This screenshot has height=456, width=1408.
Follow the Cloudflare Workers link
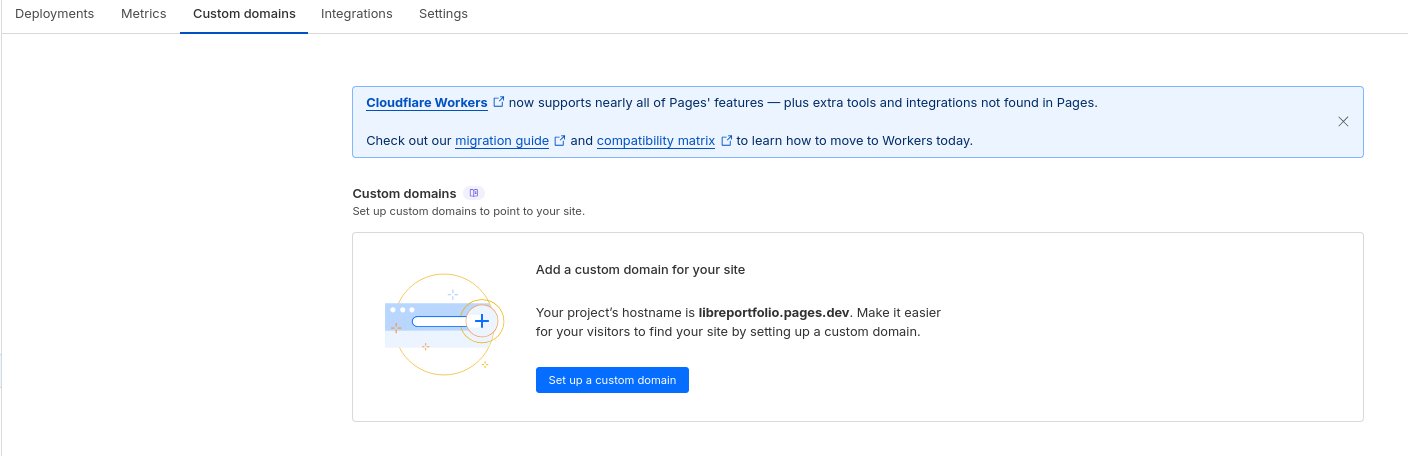point(427,103)
